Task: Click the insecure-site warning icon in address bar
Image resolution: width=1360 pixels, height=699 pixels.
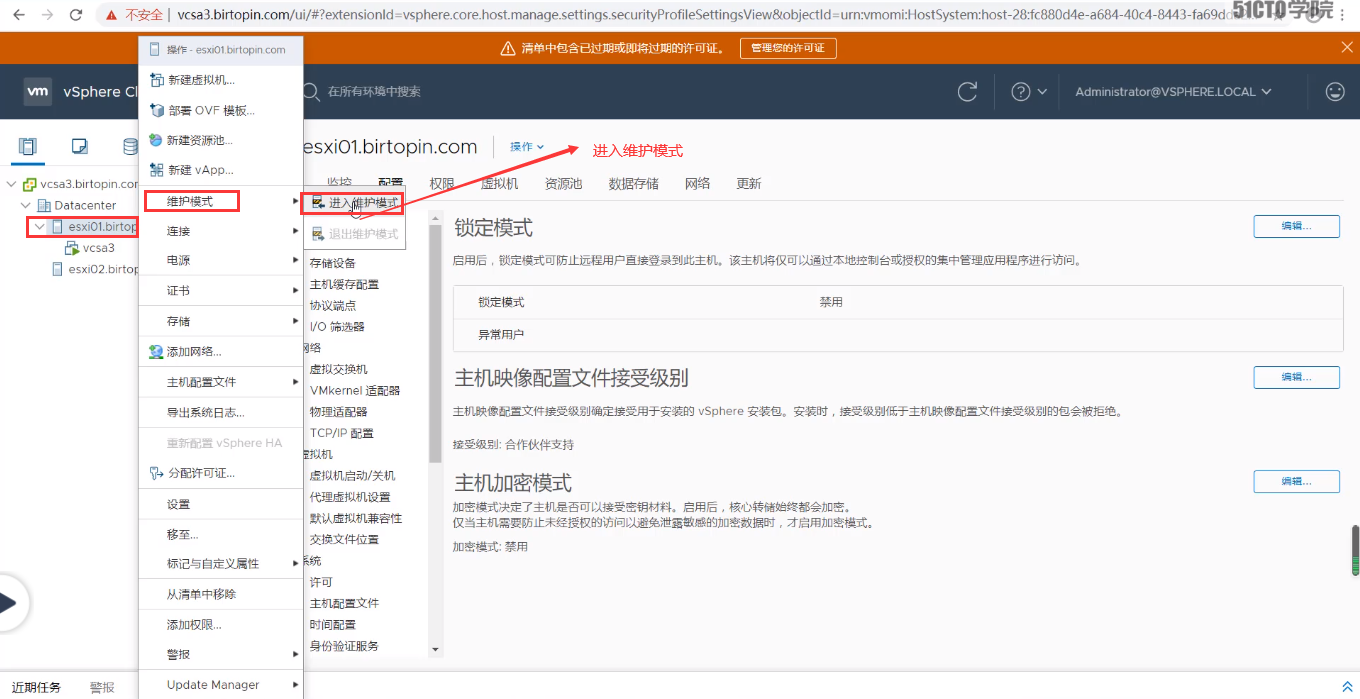Action: [x=112, y=15]
